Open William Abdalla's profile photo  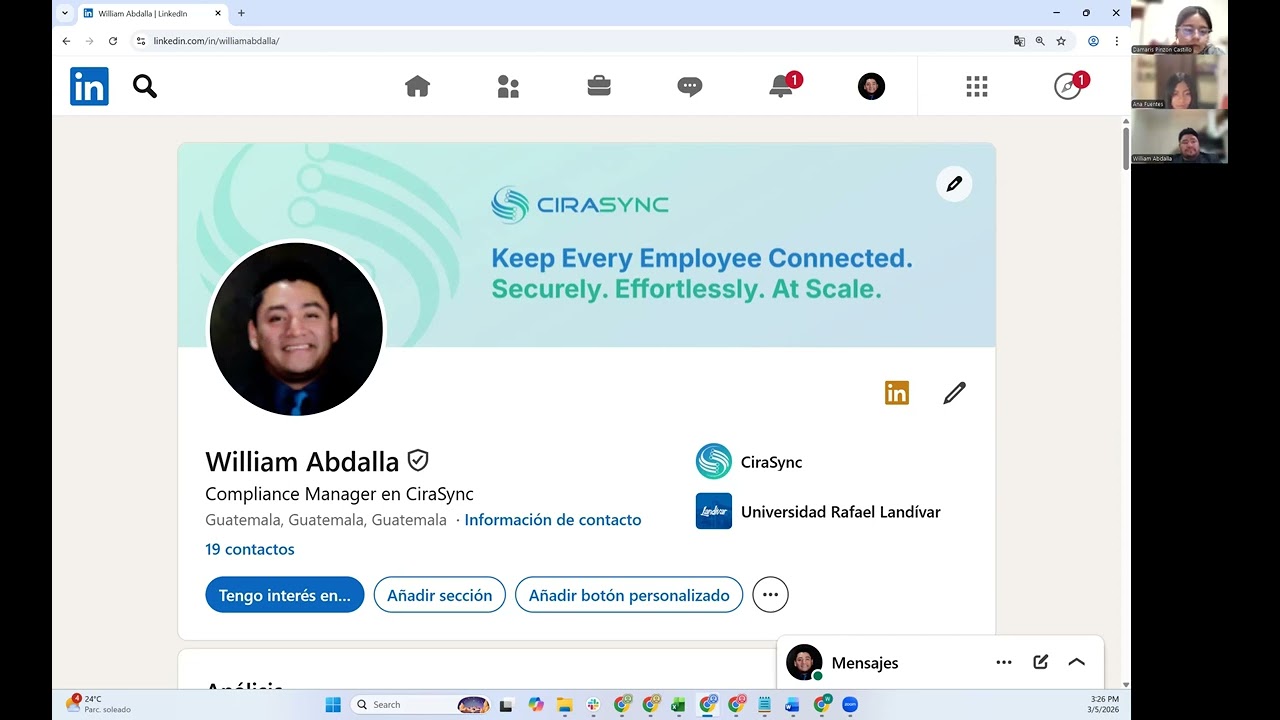296,329
